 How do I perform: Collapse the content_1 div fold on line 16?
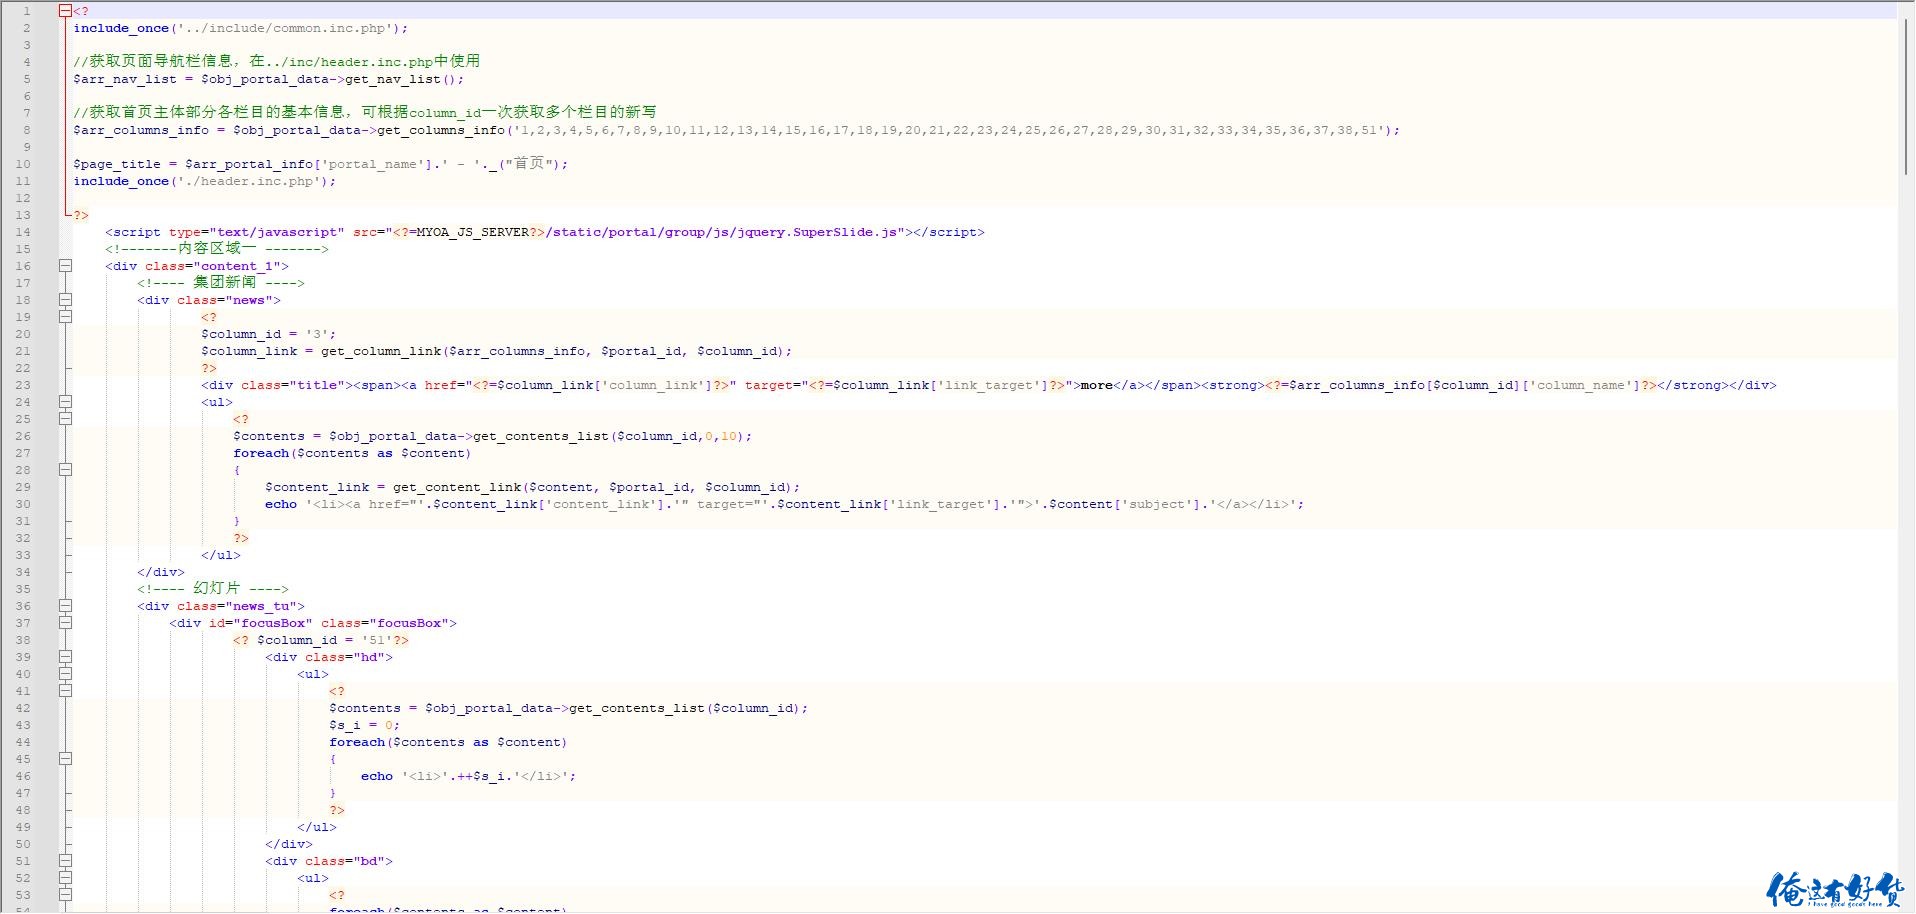click(65, 266)
